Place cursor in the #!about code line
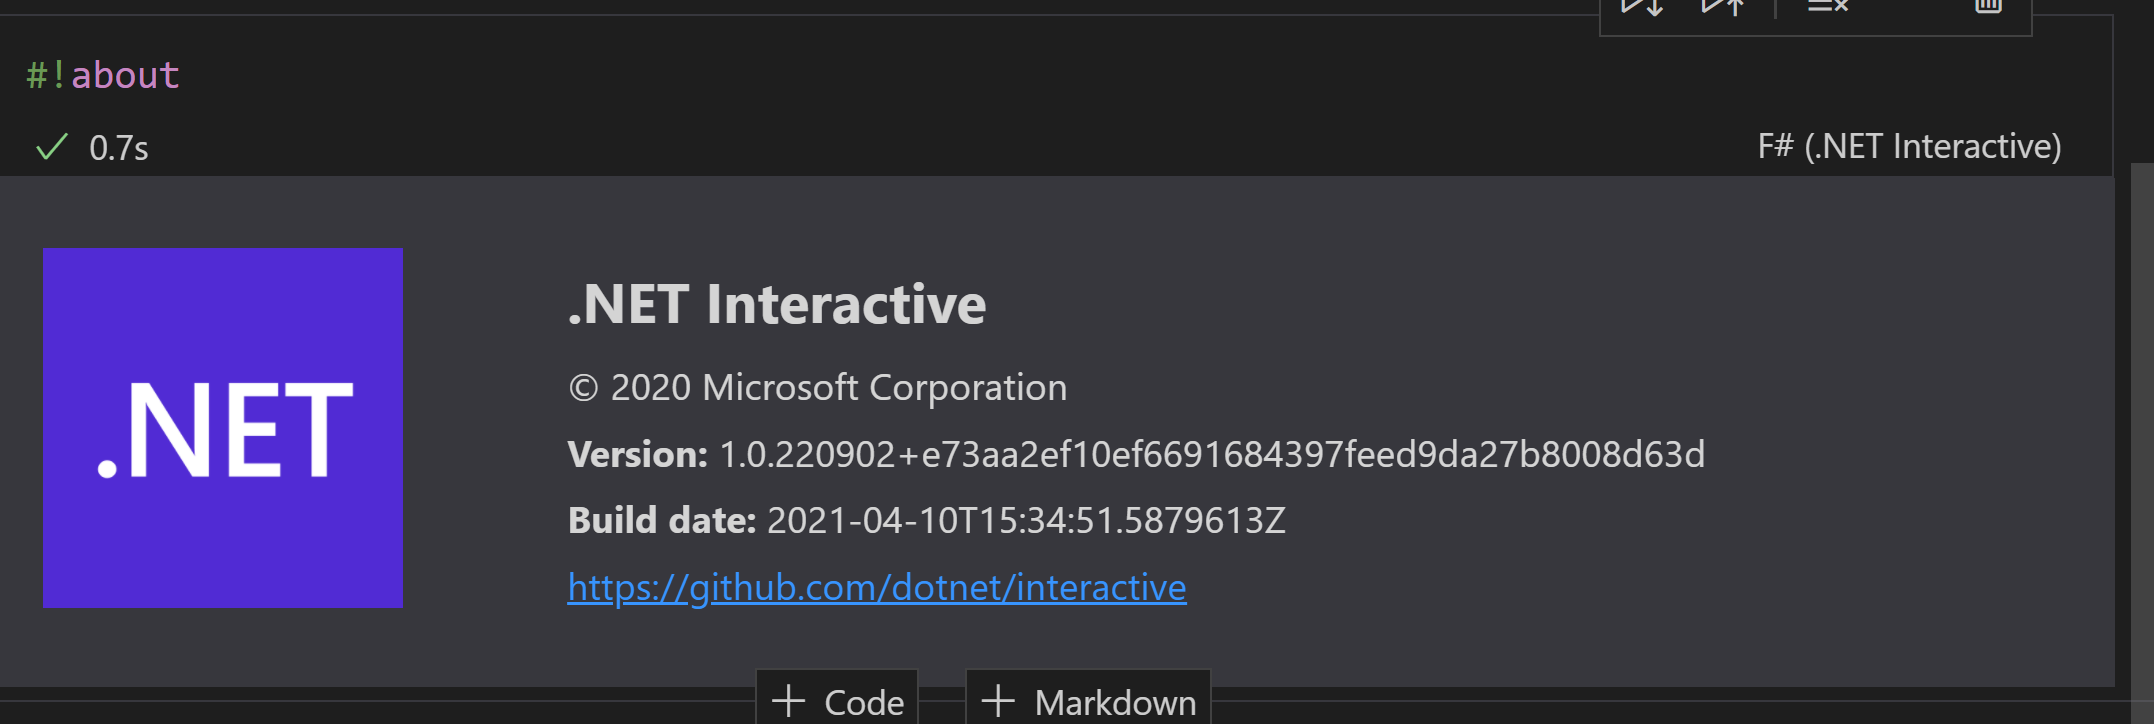The height and width of the screenshot is (724, 2154). (103, 75)
